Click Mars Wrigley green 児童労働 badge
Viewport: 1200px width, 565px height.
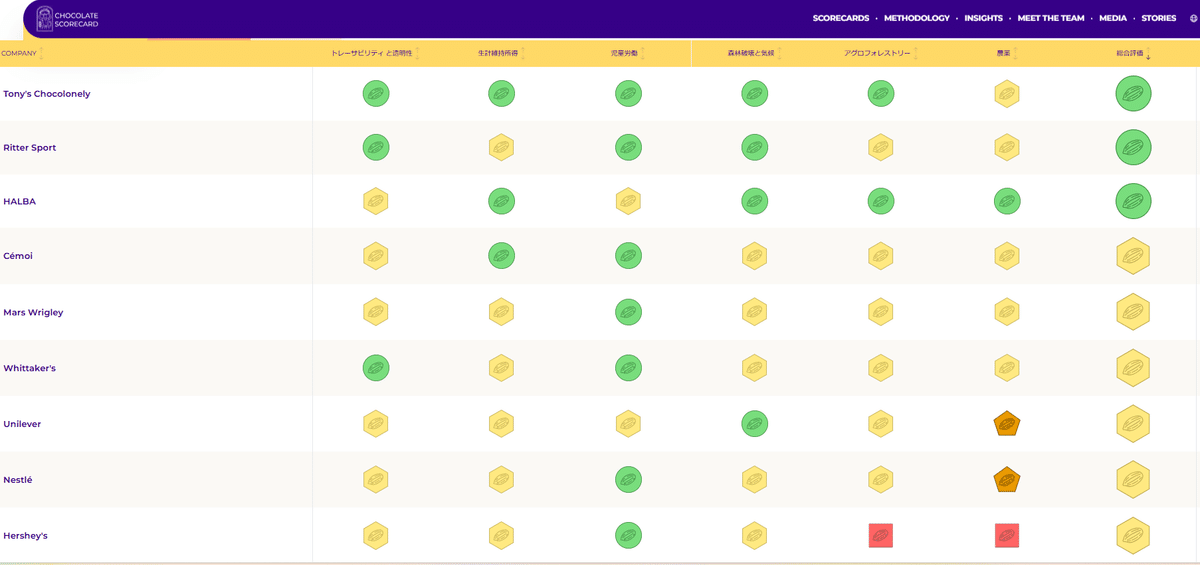(x=628, y=312)
